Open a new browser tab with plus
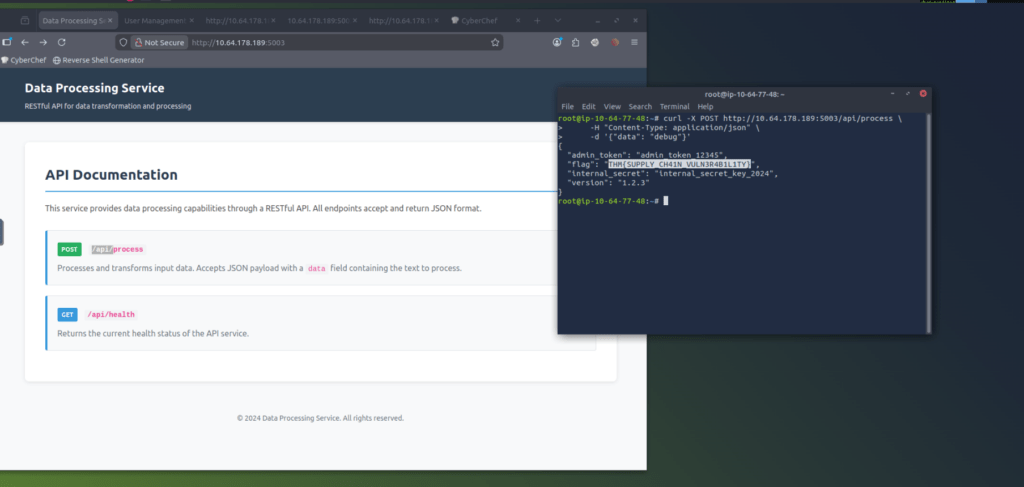The width and height of the screenshot is (1024, 487). (x=537, y=21)
